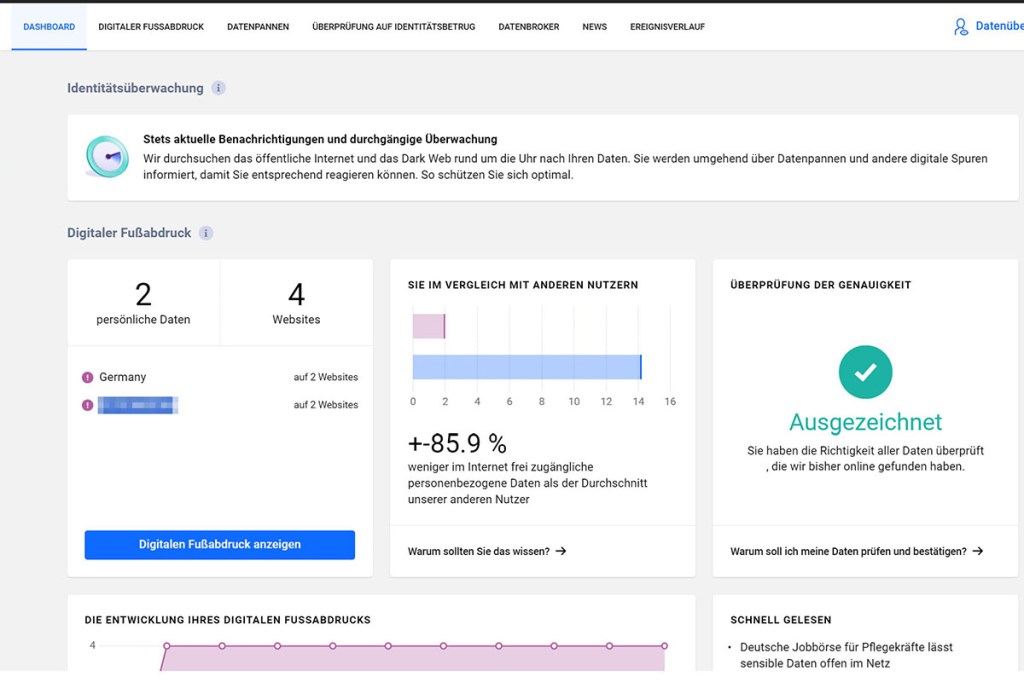
Task: Click warning icon beside blurred data entry
Action: 88,405
